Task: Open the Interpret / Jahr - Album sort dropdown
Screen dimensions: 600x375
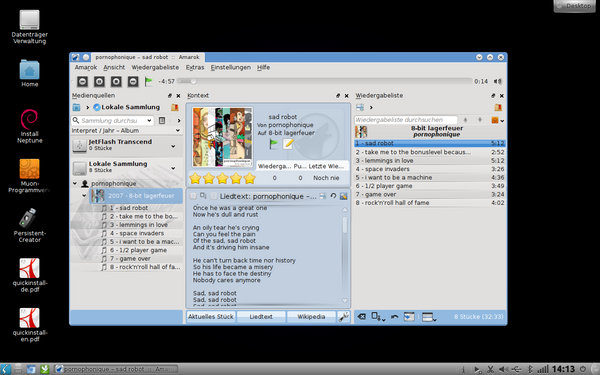Action: pyautogui.click(x=126, y=130)
